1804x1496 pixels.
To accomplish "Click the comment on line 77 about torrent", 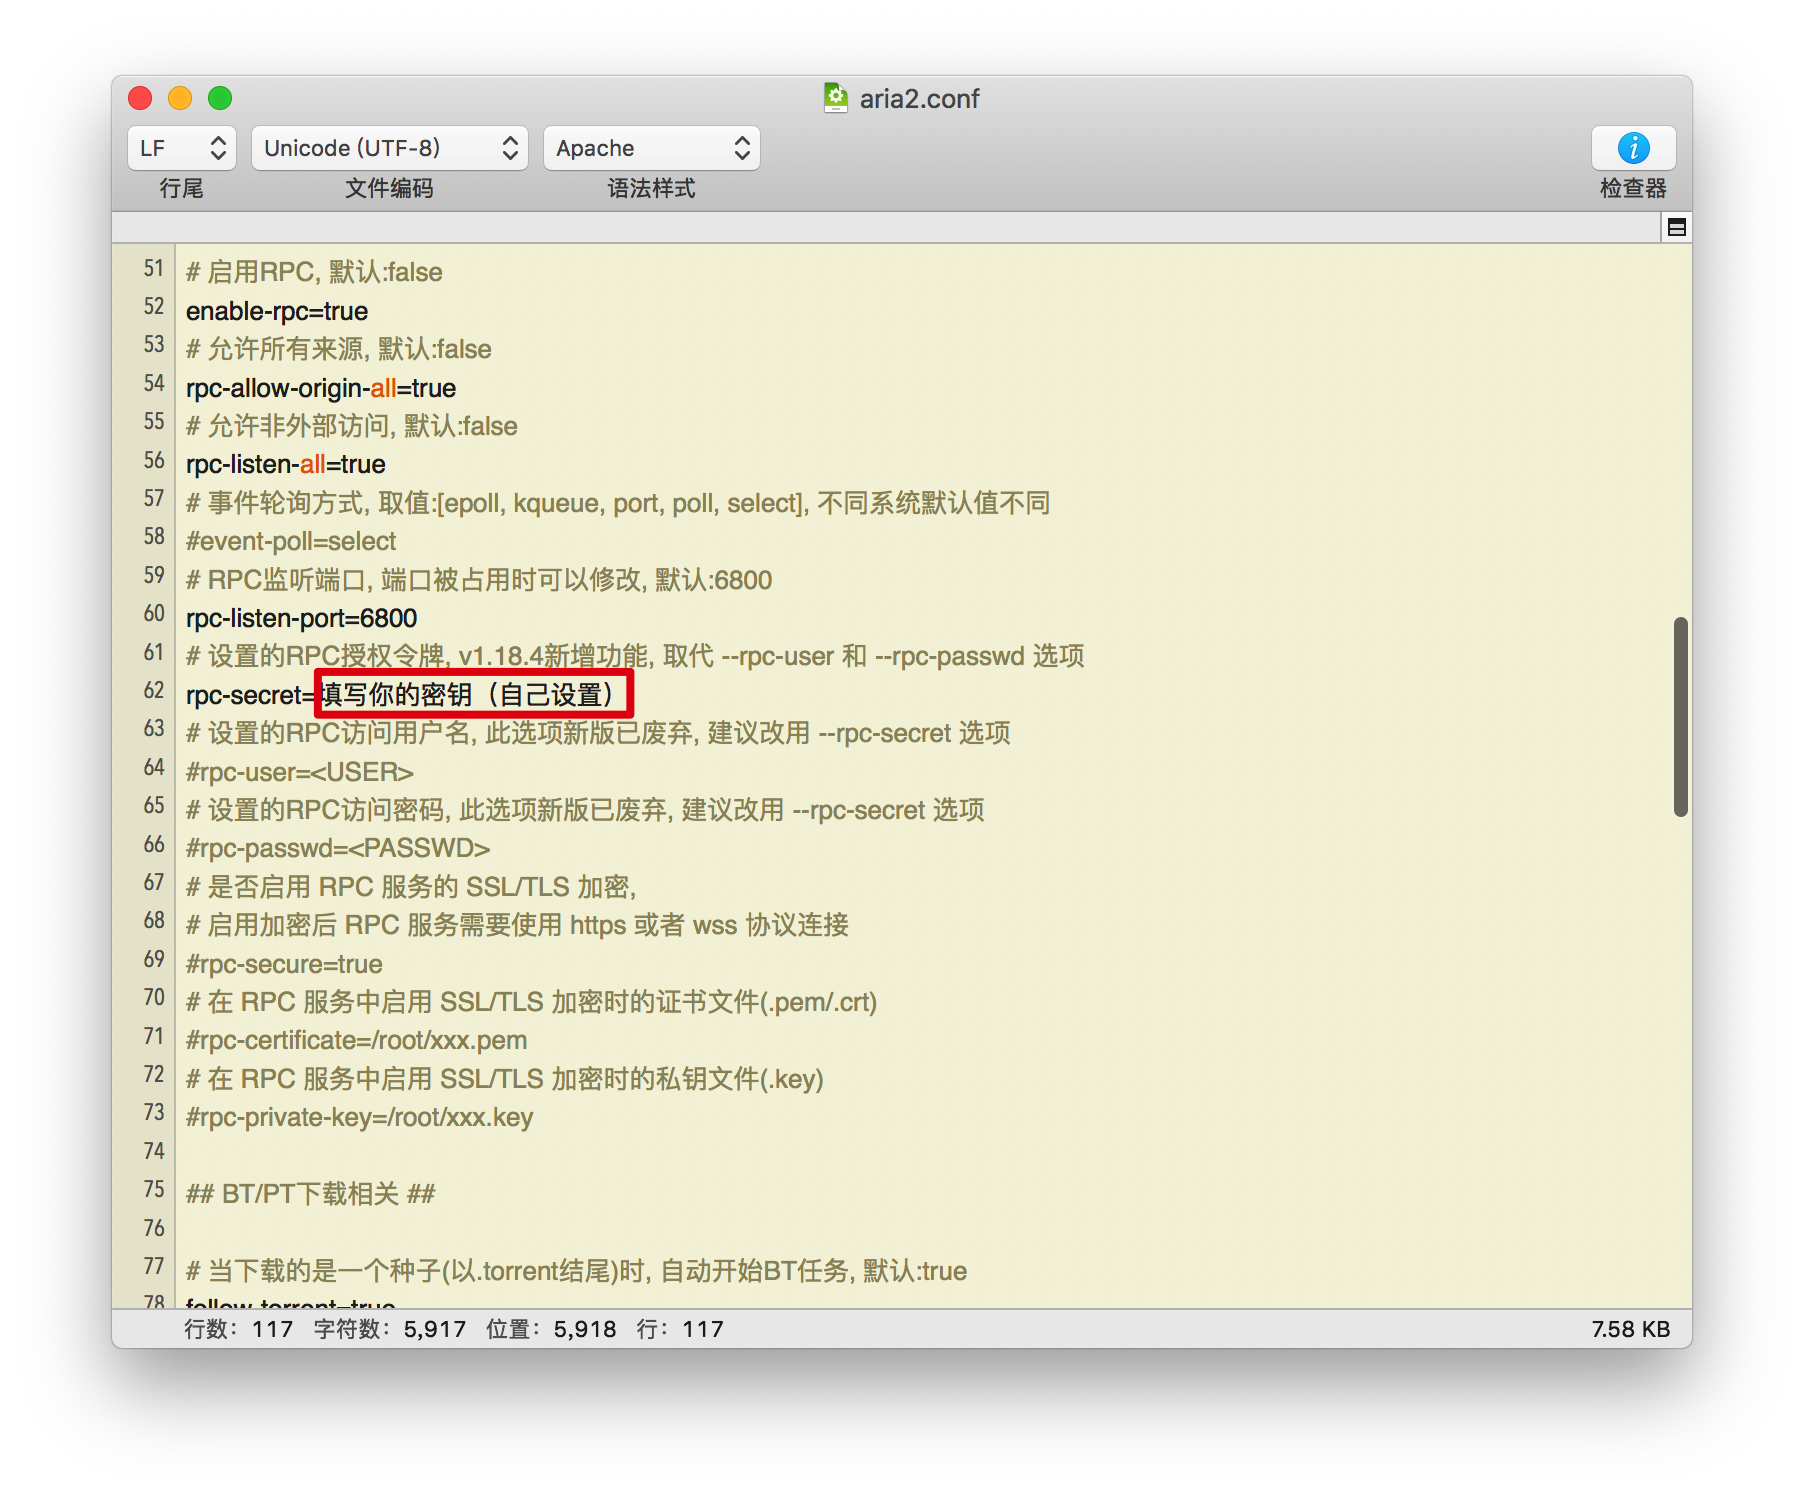I will [x=577, y=1271].
